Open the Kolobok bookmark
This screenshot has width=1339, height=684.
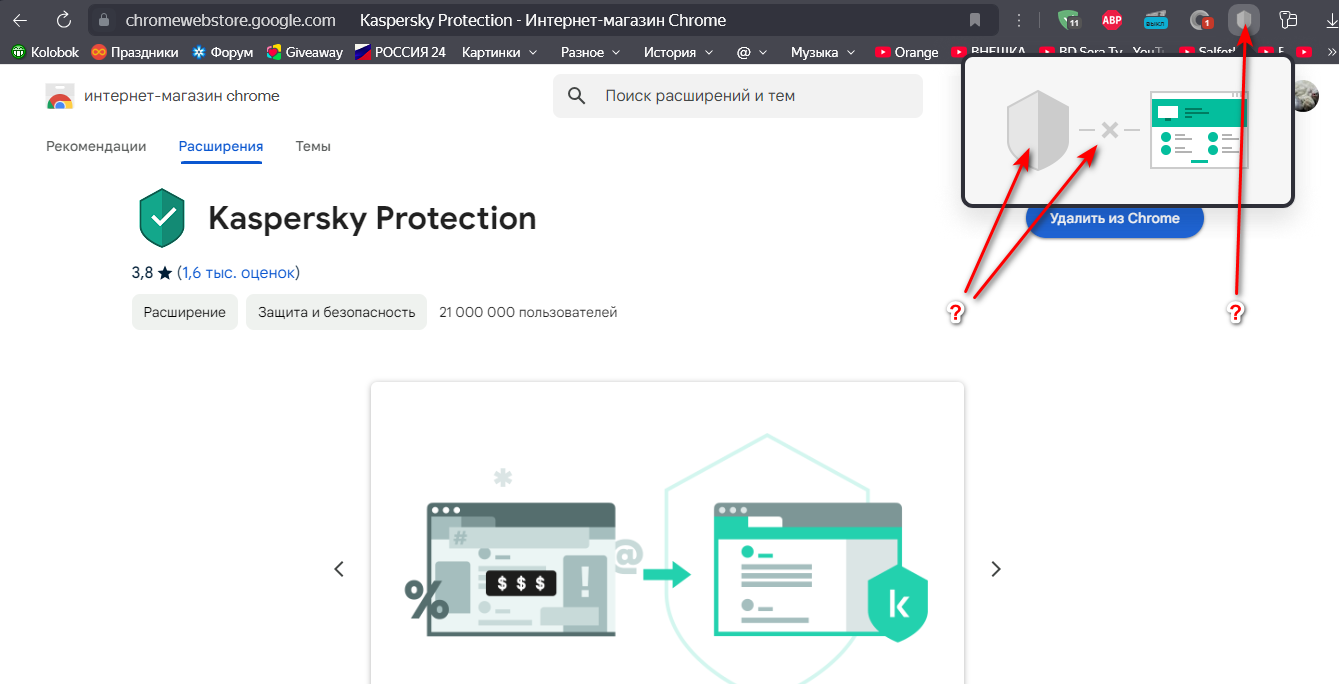coord(45,52)
